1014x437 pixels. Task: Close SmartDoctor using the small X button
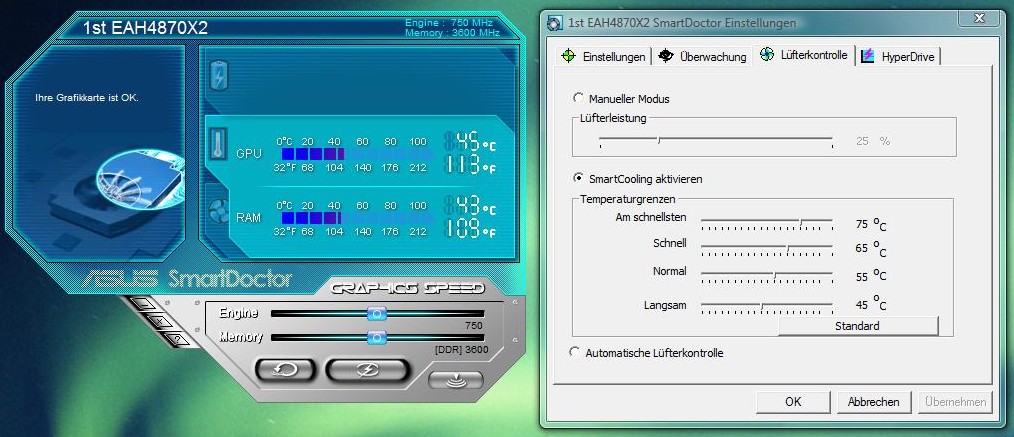pos(159,320)
